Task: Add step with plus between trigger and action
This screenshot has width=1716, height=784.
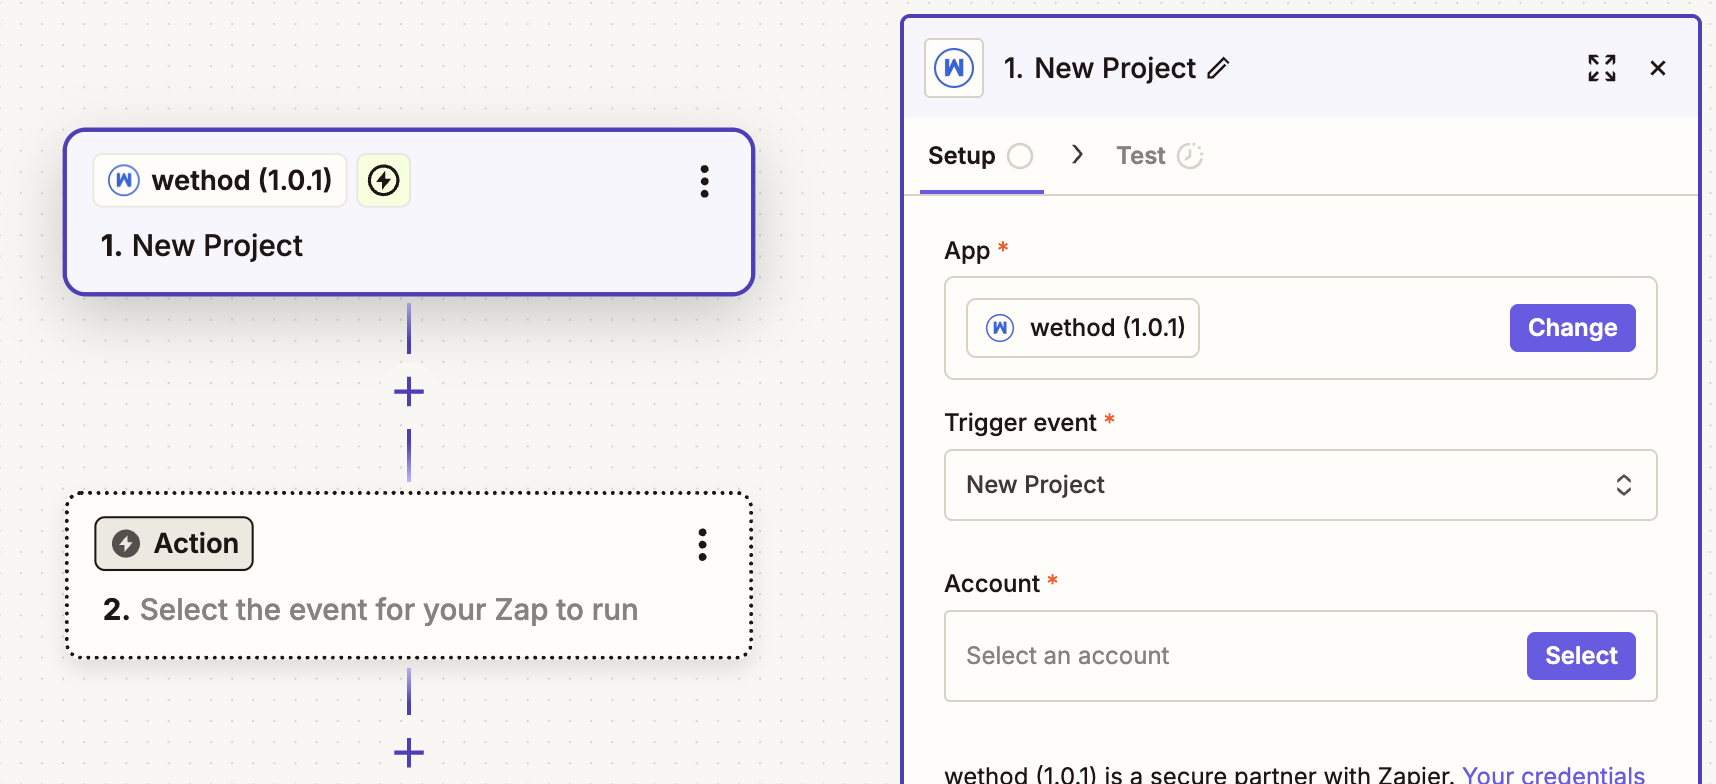Action: [409, 391]
